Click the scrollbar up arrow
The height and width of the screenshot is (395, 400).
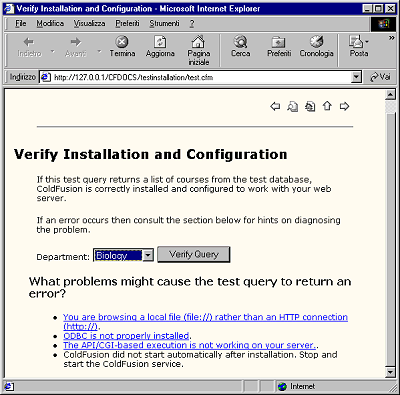[x=390, y=95]
